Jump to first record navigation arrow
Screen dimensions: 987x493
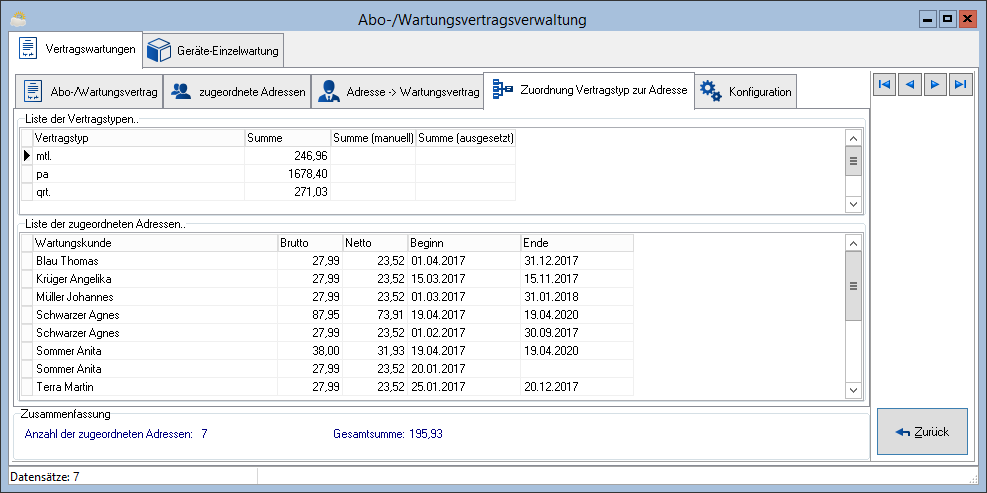tap(884, 84)
